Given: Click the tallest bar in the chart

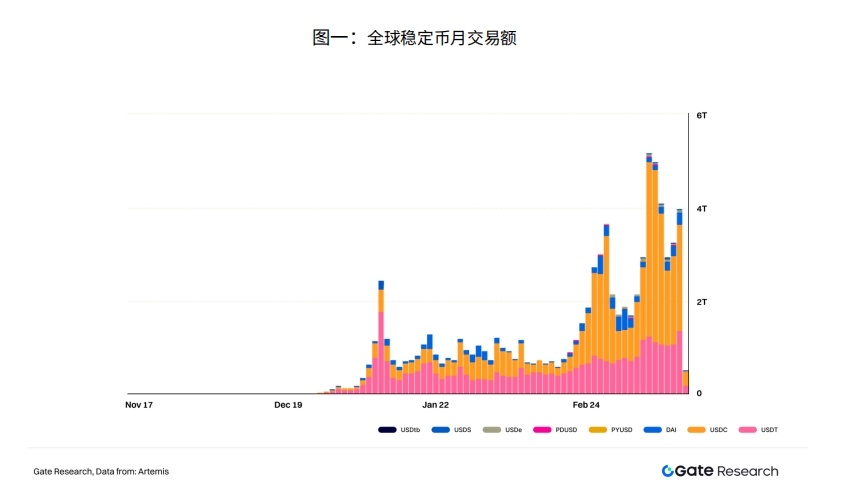Looking at the screenshot, I should [649, 273].
